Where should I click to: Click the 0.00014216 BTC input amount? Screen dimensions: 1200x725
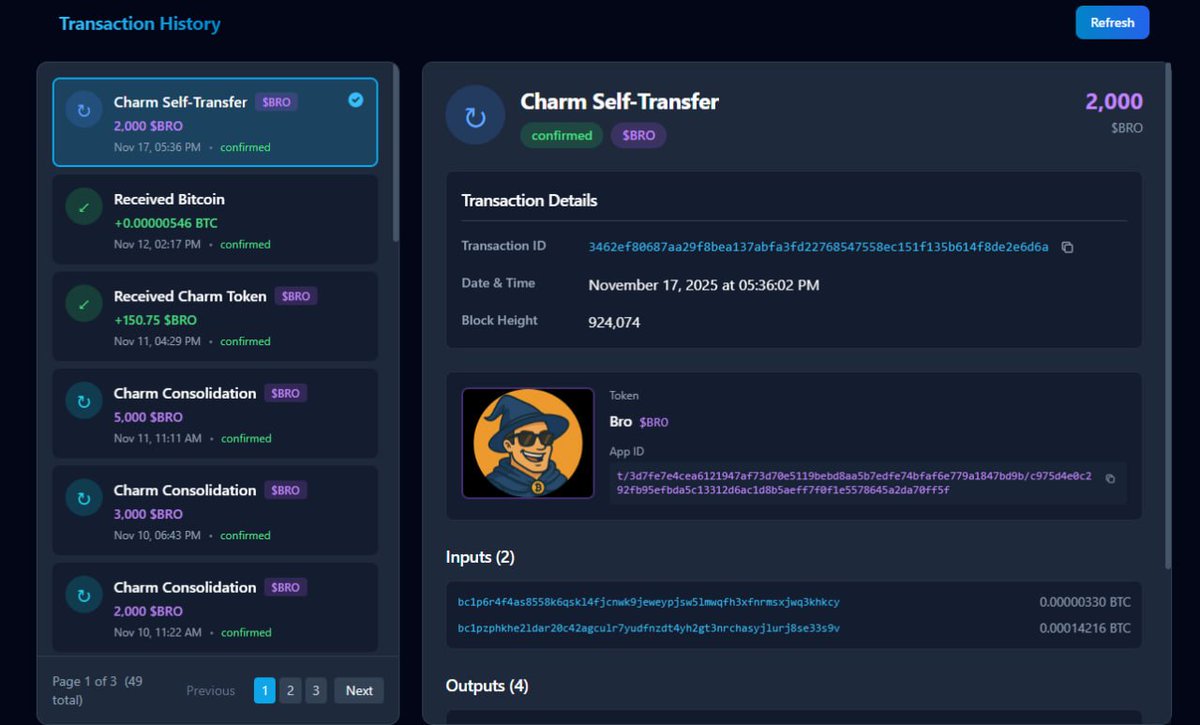[1085, 628]
